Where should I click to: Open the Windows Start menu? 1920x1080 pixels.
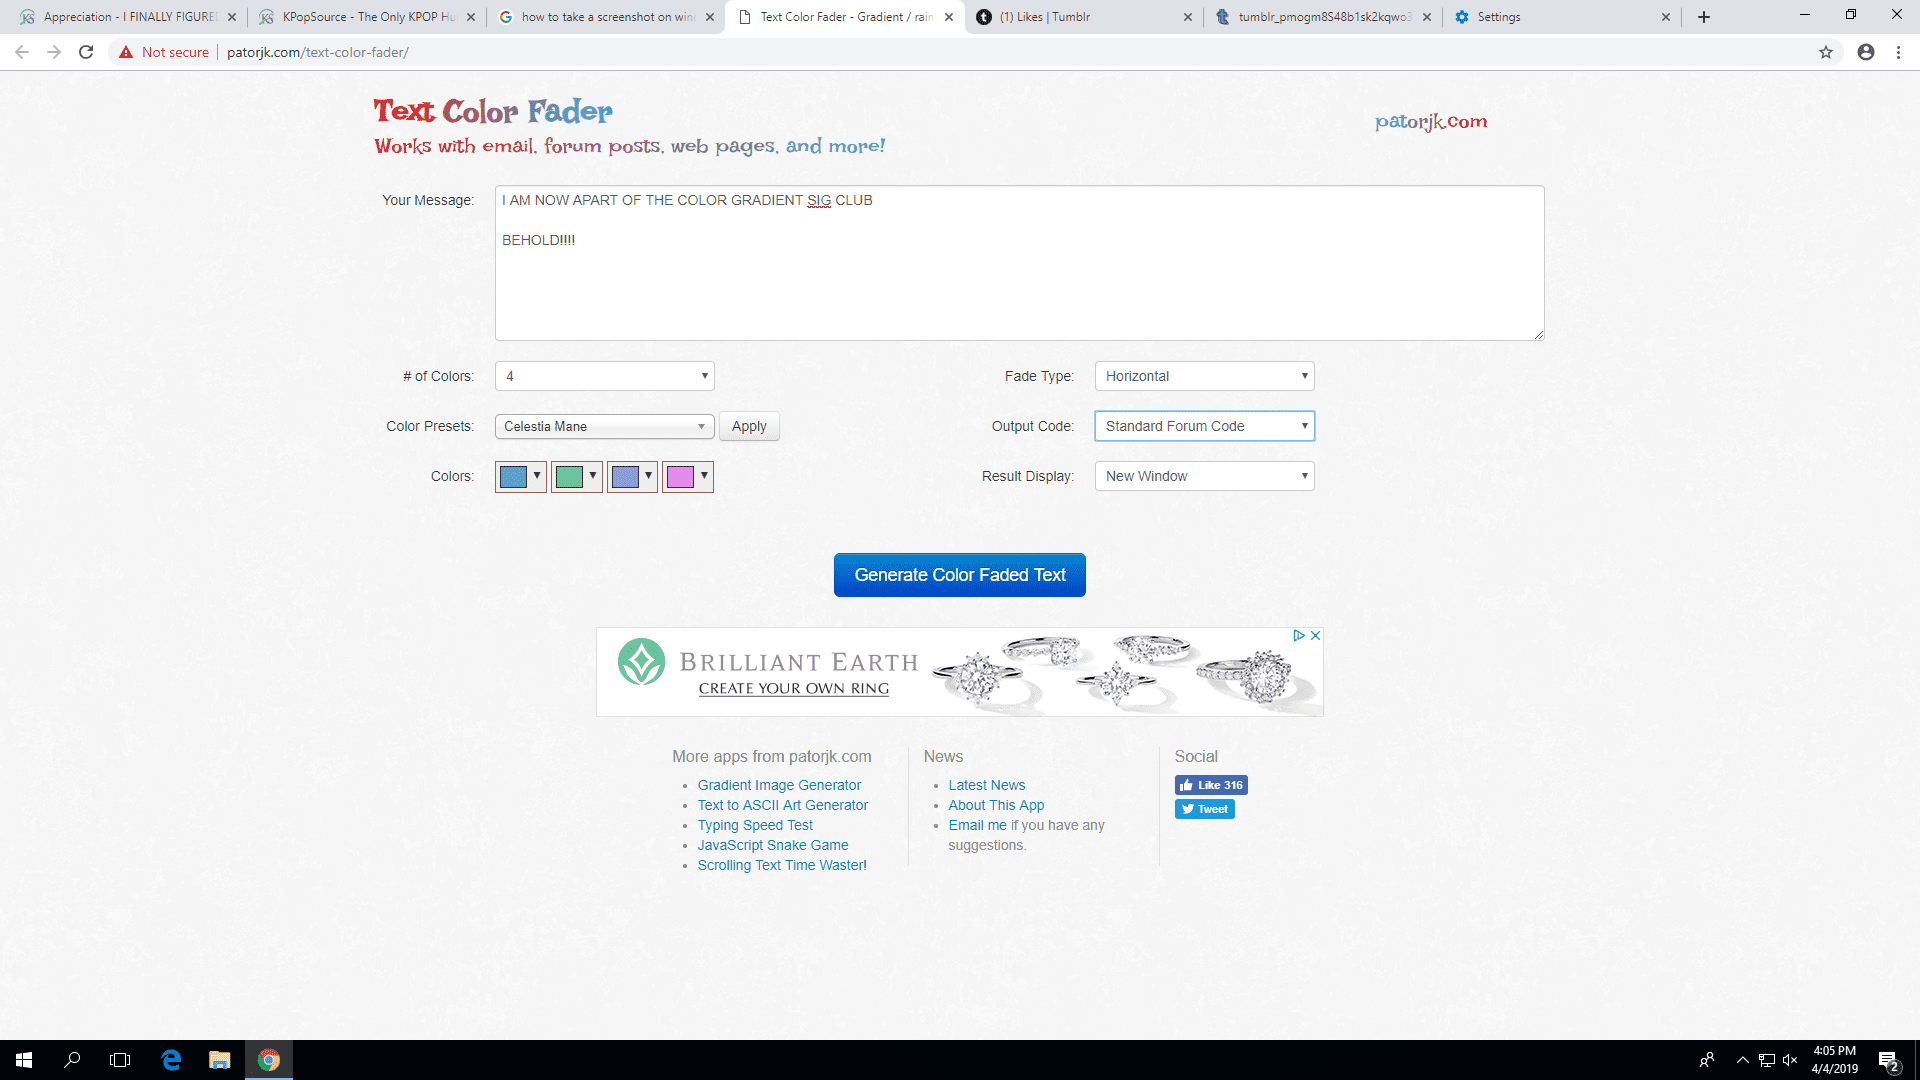24,1060
